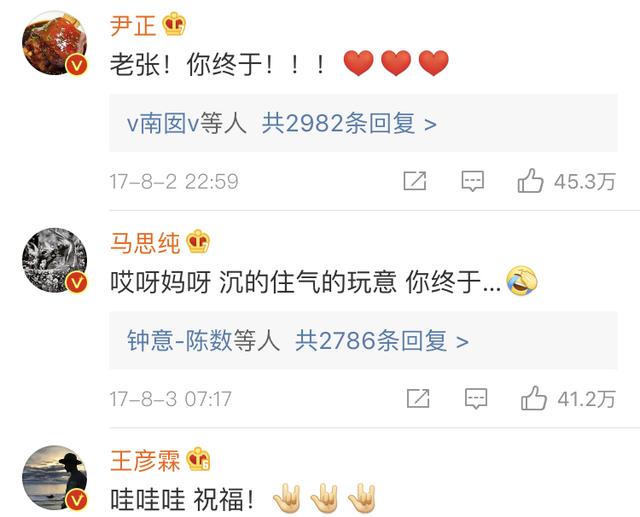Click the forward icon on 尹正's comment

[x=415, y=181]
